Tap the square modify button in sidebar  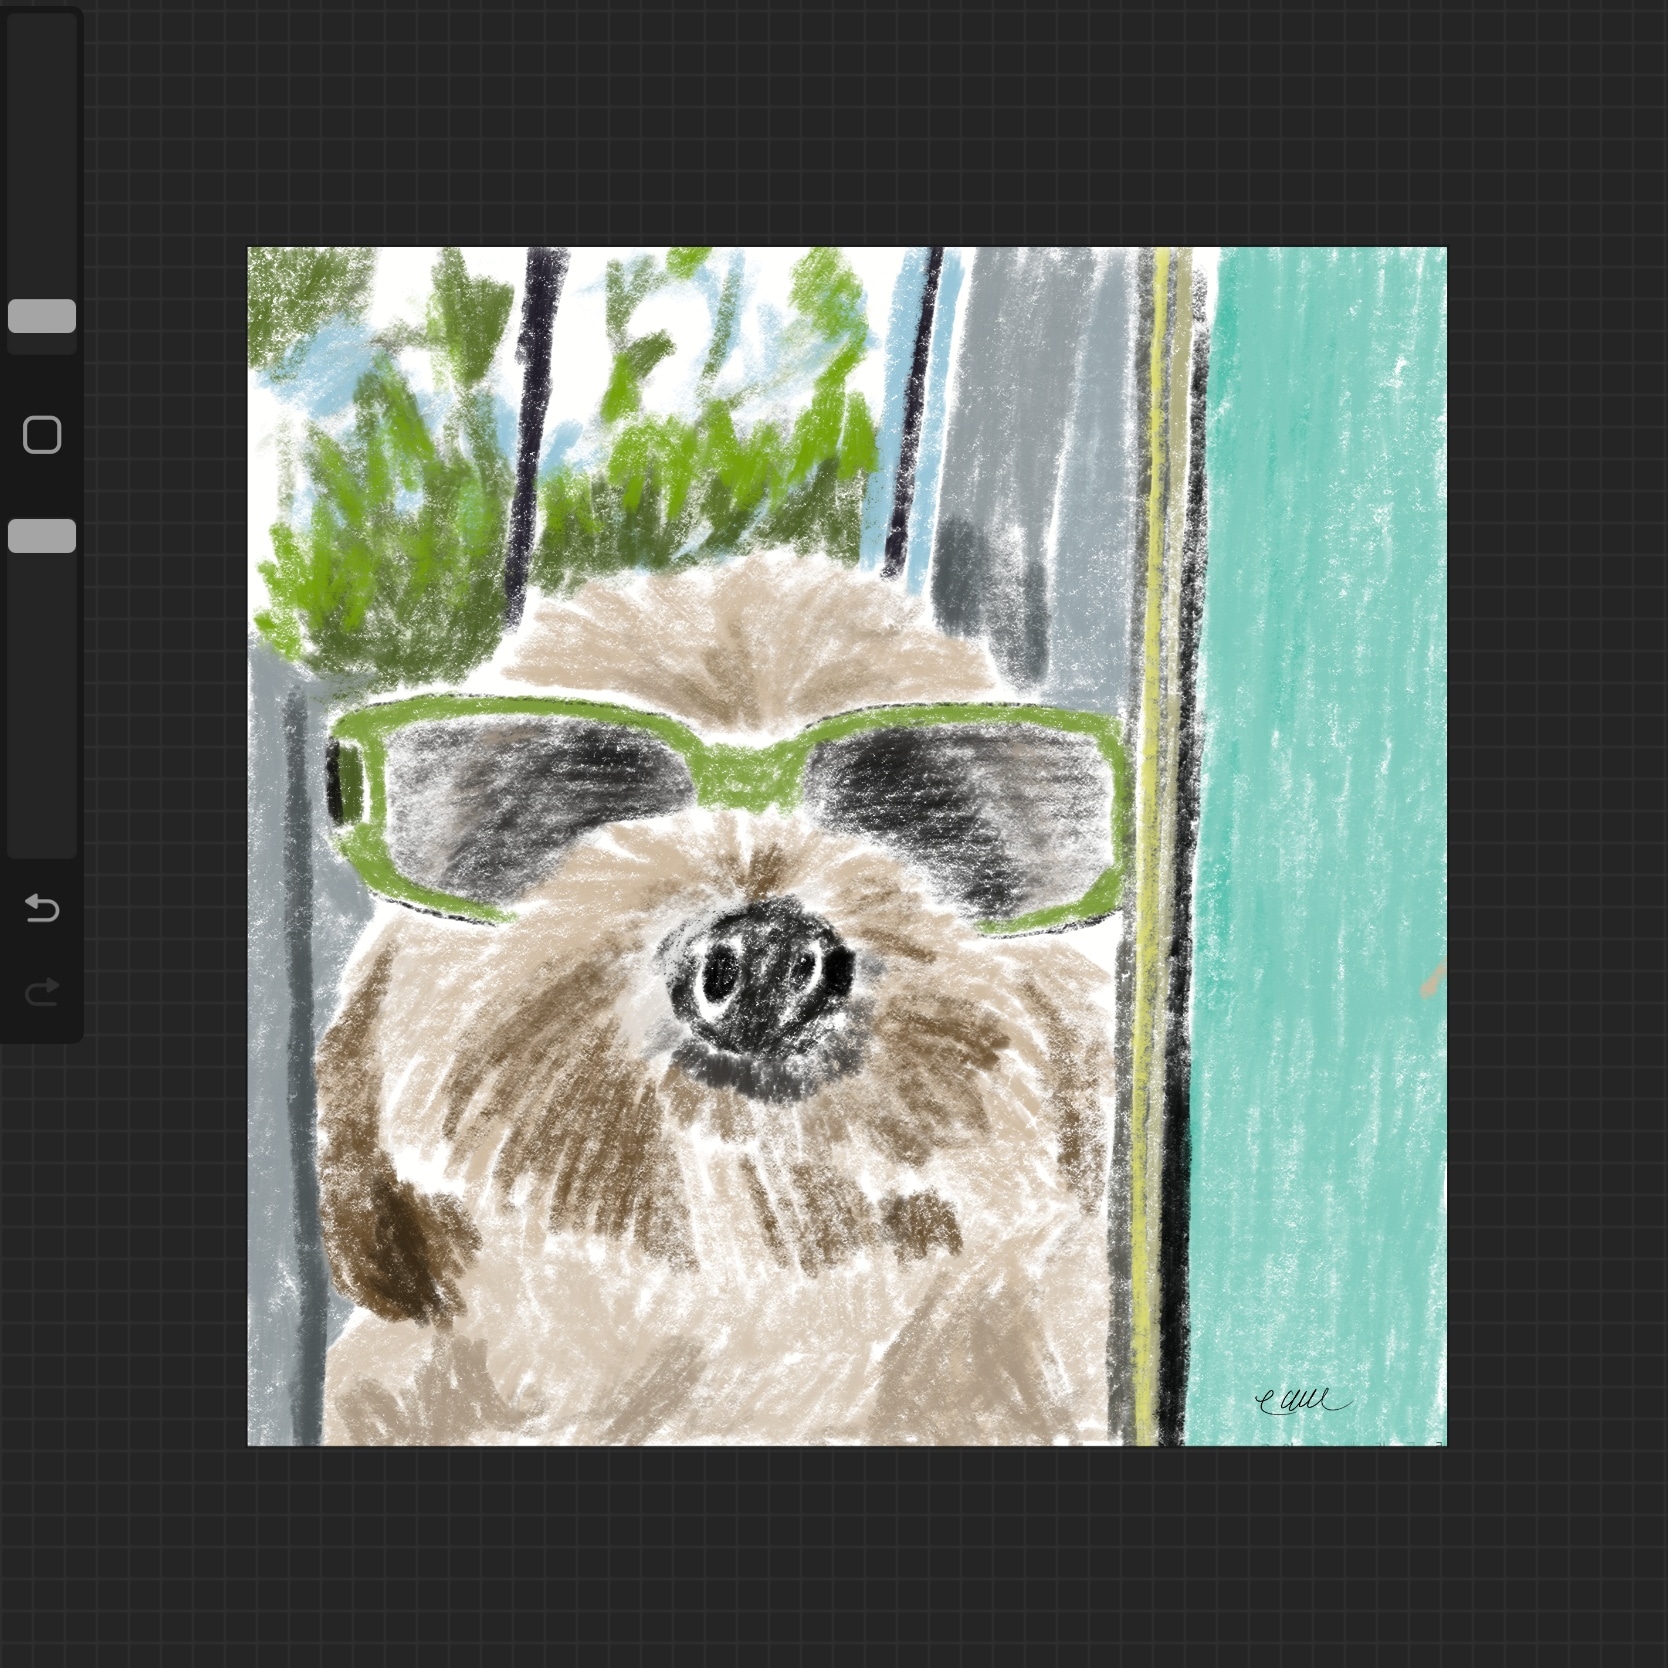click(x=42, y=435)
